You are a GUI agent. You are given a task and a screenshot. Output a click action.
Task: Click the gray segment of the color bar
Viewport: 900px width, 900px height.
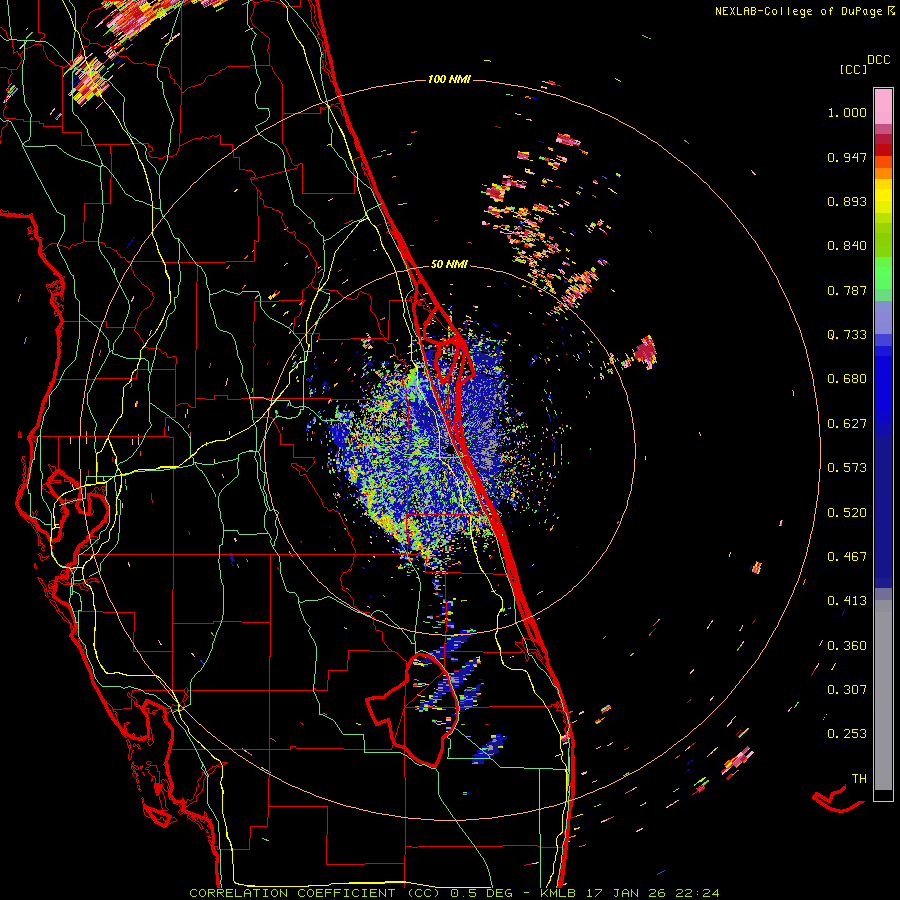click(883, 695)
